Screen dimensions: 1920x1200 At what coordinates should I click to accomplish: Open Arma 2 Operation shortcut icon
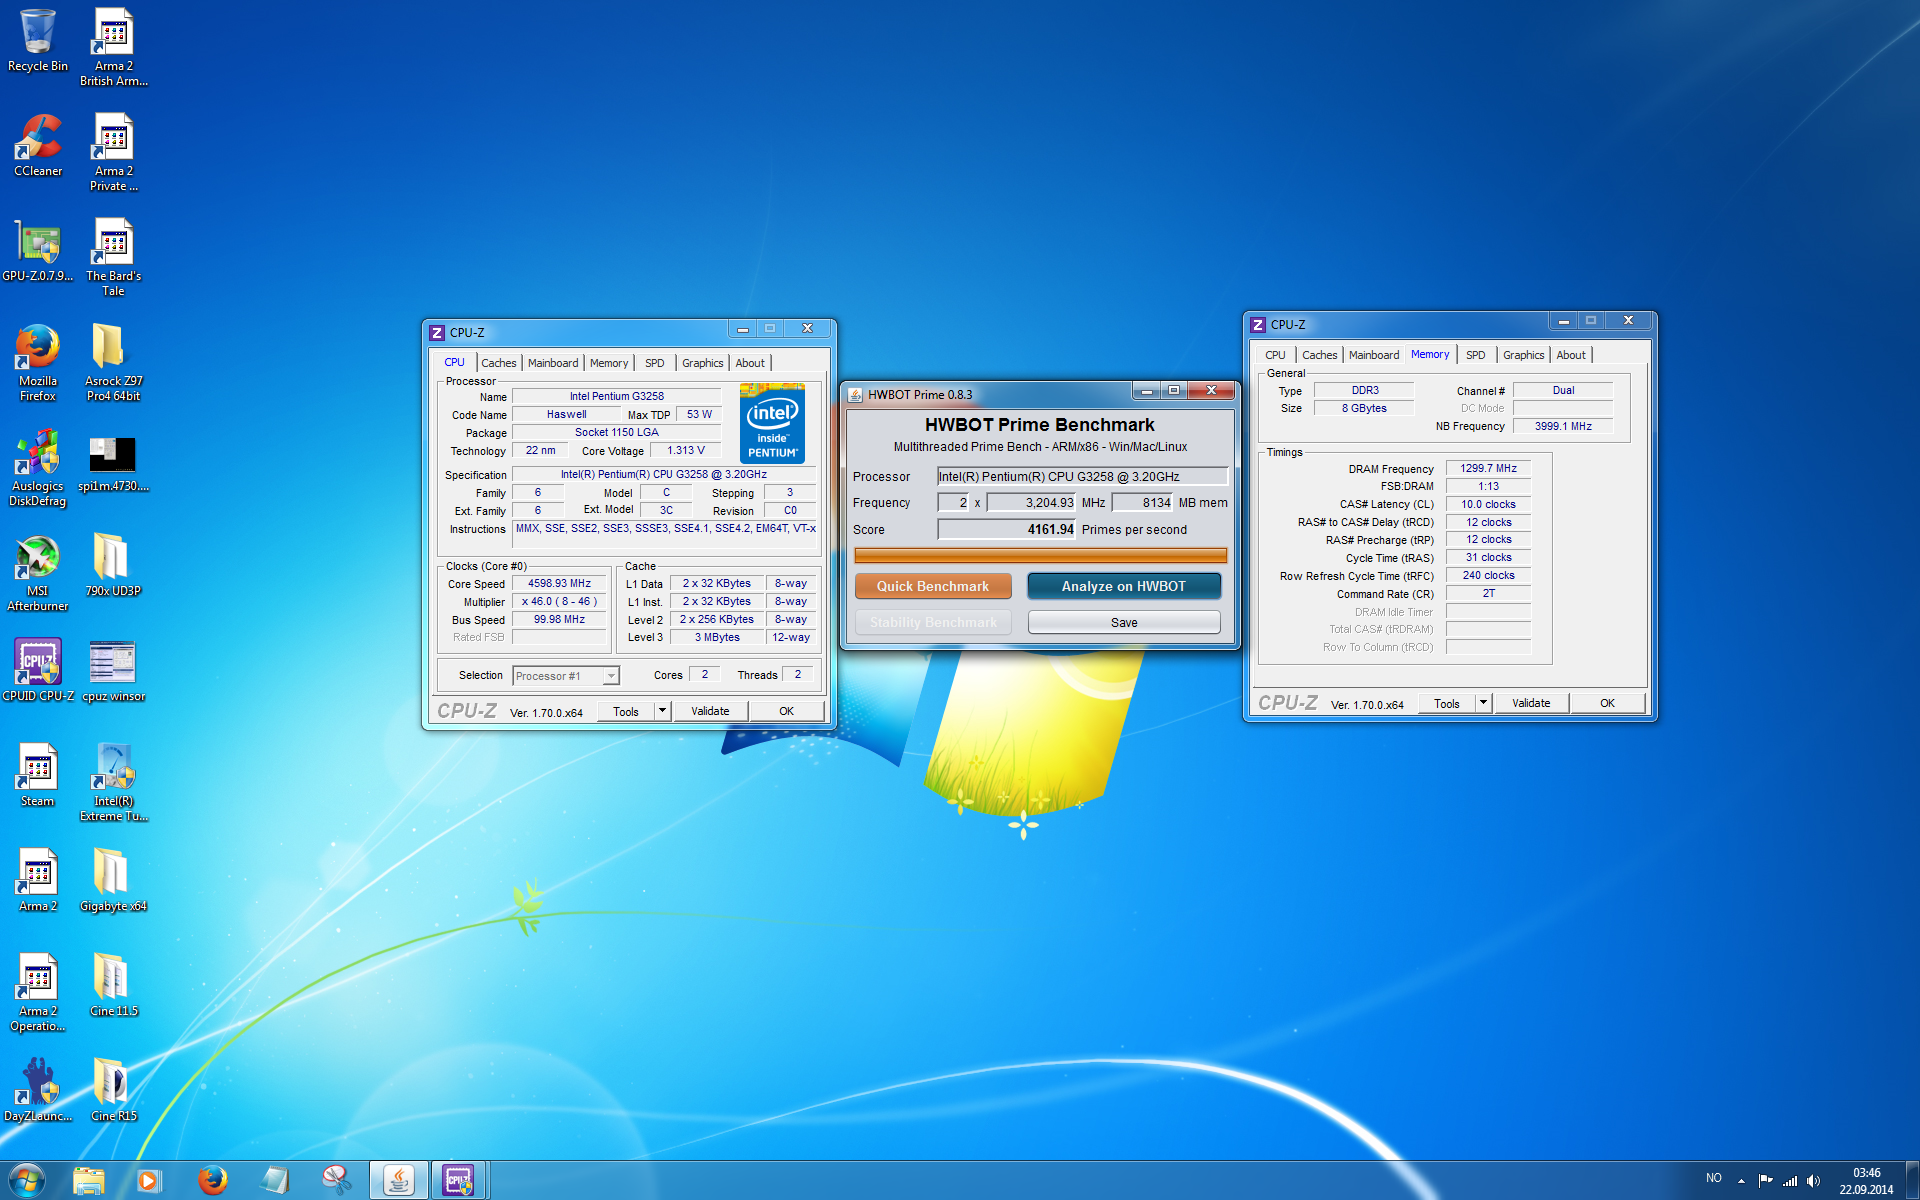point(38,992)
